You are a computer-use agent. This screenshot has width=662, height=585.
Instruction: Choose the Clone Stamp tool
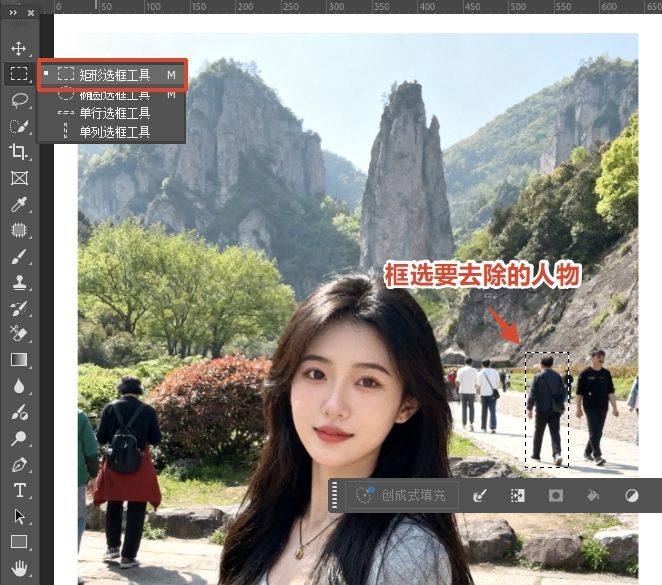click(x=18, y=282)
